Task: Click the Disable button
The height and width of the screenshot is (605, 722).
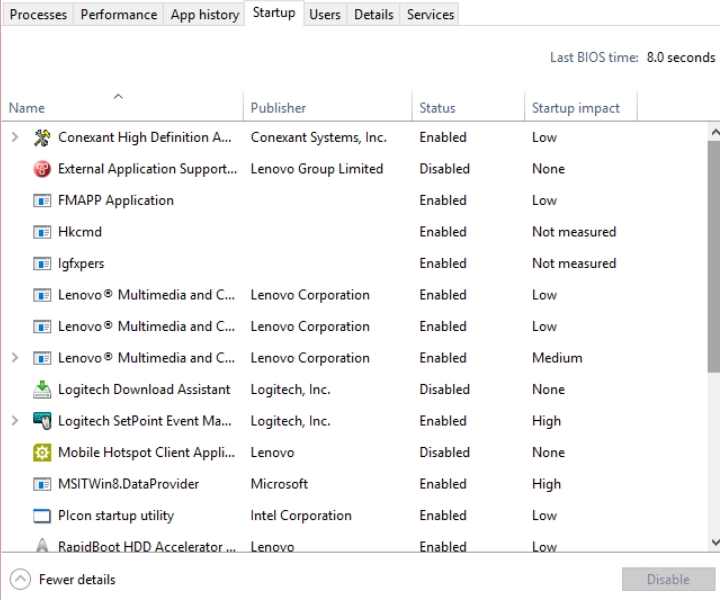Action: 668,580
